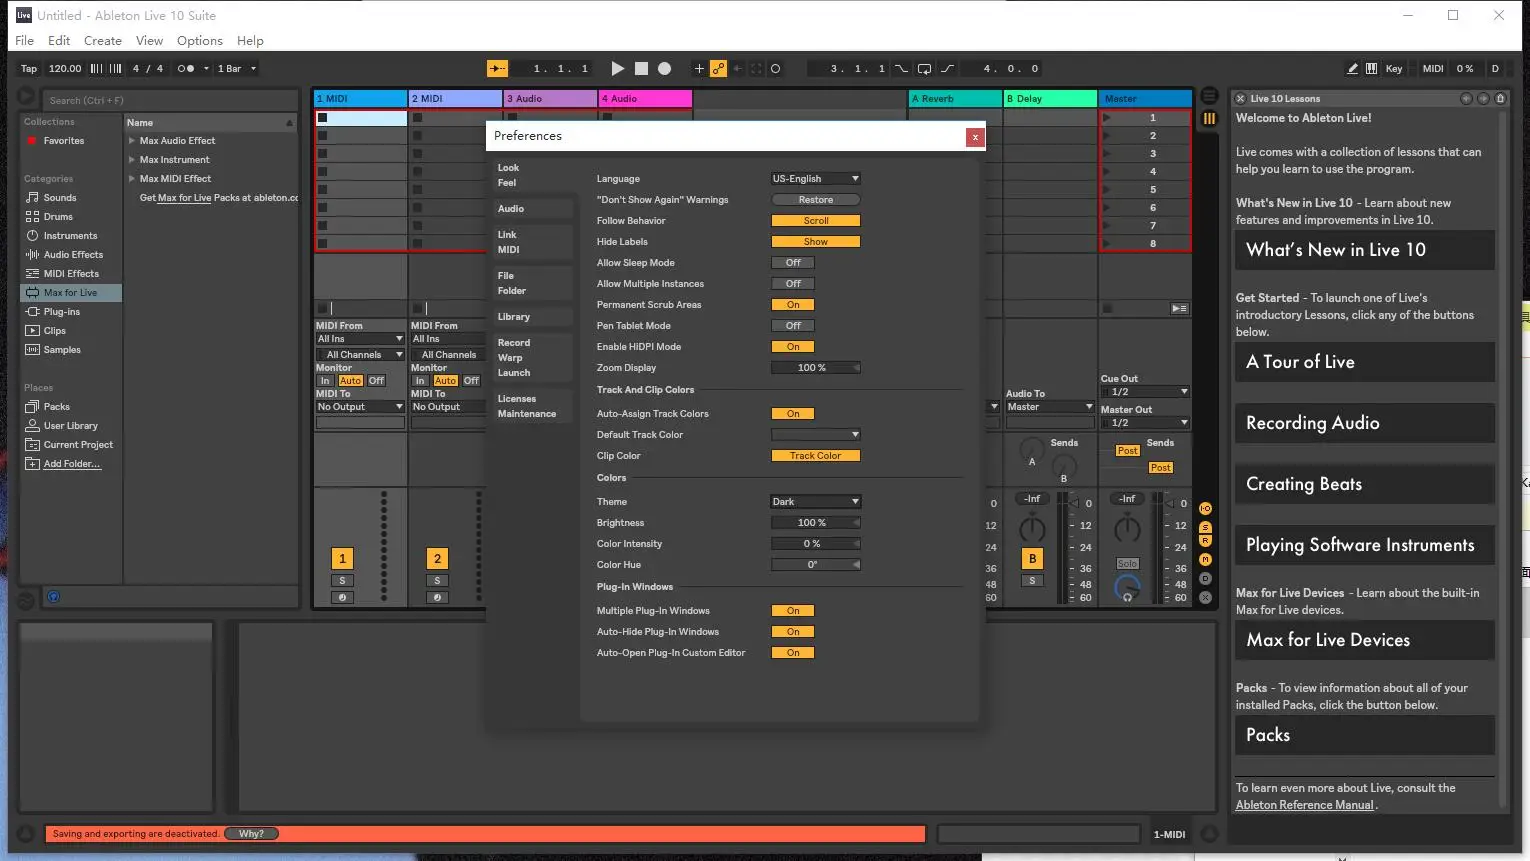Open Audio To Master dropdown on return track
Screen dimensions: 1530x861
coord(1049,406)
